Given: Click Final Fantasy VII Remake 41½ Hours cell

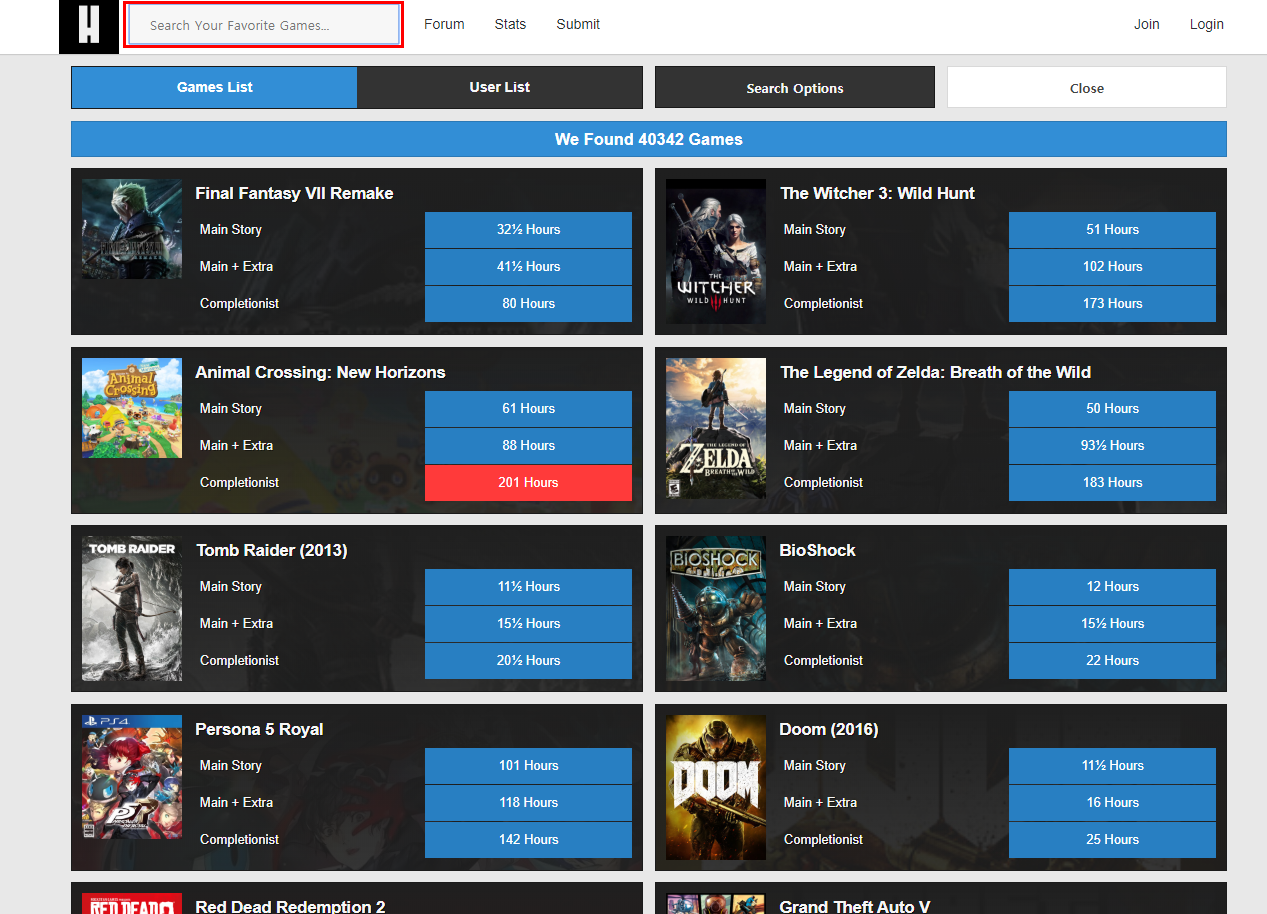Looking at the screenshot, I should (x=528, y=267).
